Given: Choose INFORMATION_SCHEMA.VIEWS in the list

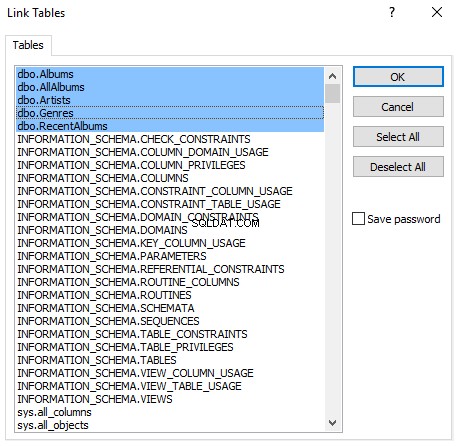Looking at the screenshot, I should pyautogui.click(x=170, y=399).
